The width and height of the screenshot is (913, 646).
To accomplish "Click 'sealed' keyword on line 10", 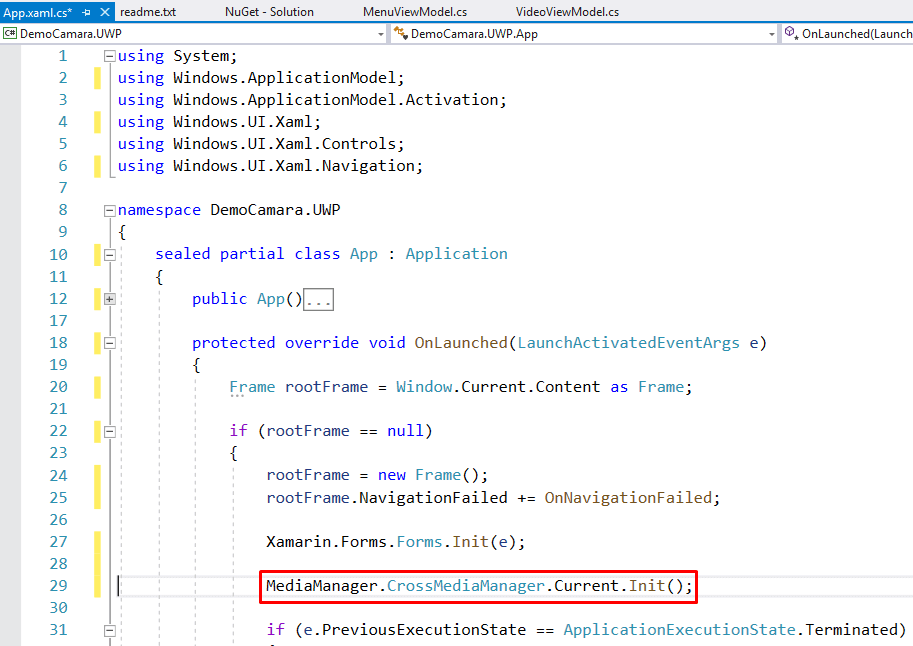I will tap(182, 254).
